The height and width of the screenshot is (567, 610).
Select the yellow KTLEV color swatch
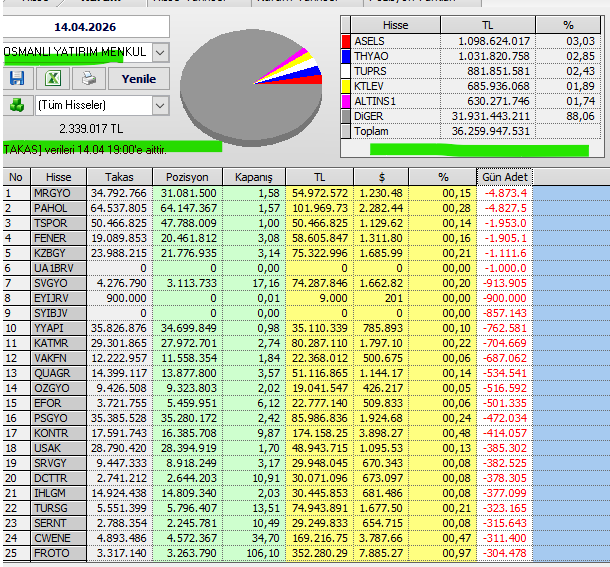coord(345,86)
